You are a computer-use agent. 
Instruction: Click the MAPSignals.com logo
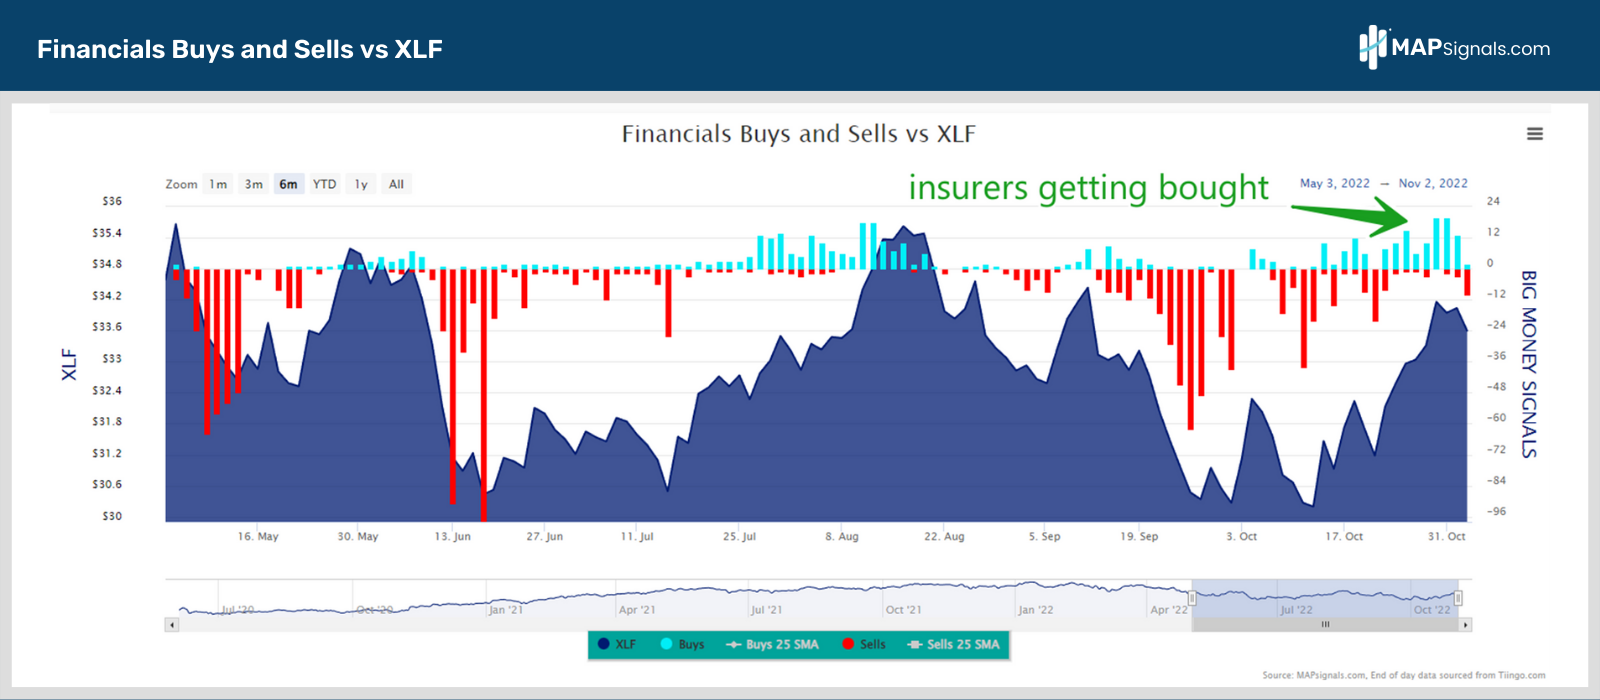pyautogui.click(x=1455, y=47)
